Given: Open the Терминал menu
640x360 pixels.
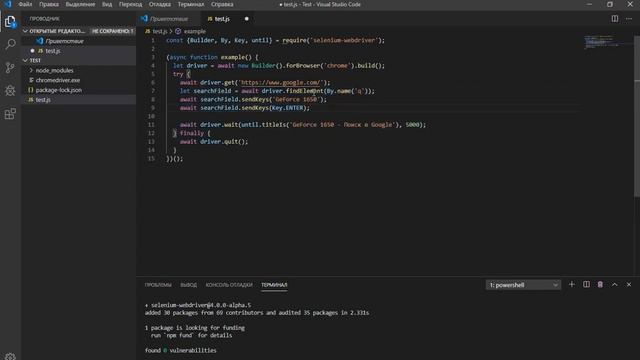Looking at the screenshot, I should click(191, 4).
